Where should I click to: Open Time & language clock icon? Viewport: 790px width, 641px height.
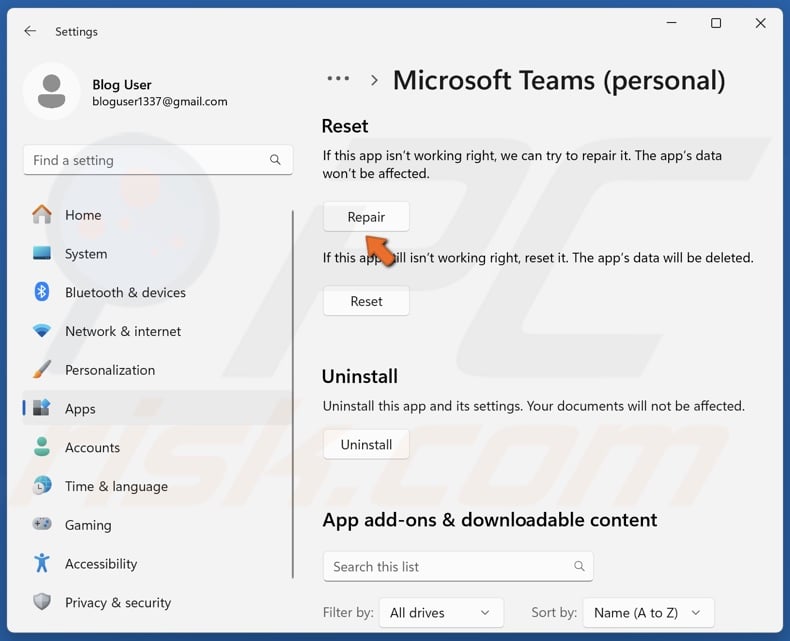[42, 486]
